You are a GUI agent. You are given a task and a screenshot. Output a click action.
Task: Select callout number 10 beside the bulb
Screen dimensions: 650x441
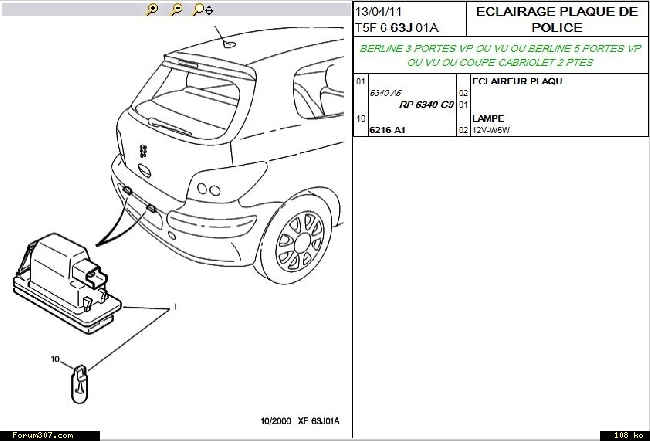[56, 358]
